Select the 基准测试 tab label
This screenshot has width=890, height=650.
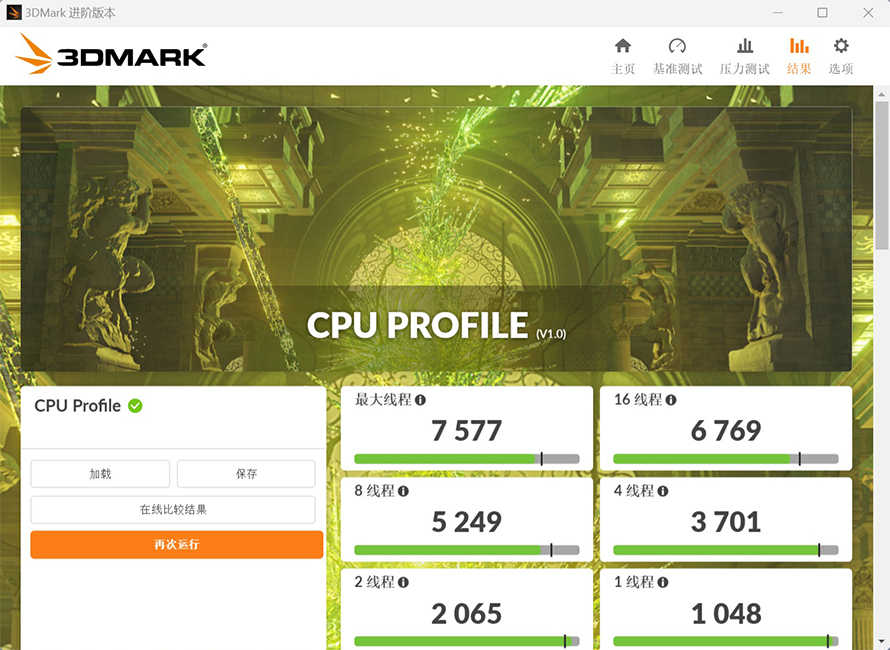[x=677, y=69]
